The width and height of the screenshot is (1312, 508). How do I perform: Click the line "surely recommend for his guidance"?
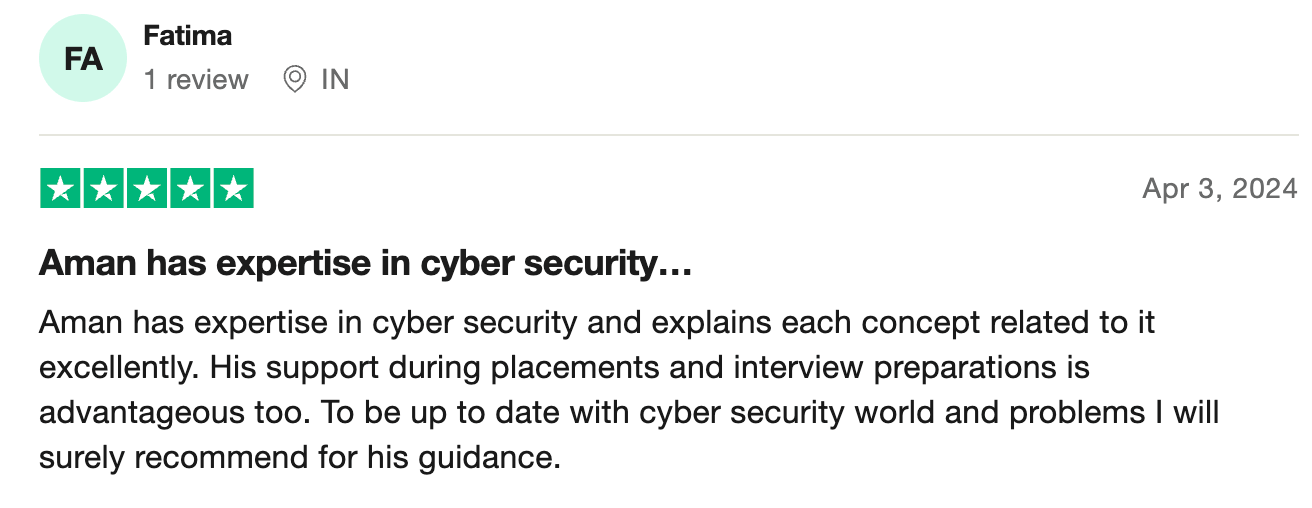coord(296,458)
